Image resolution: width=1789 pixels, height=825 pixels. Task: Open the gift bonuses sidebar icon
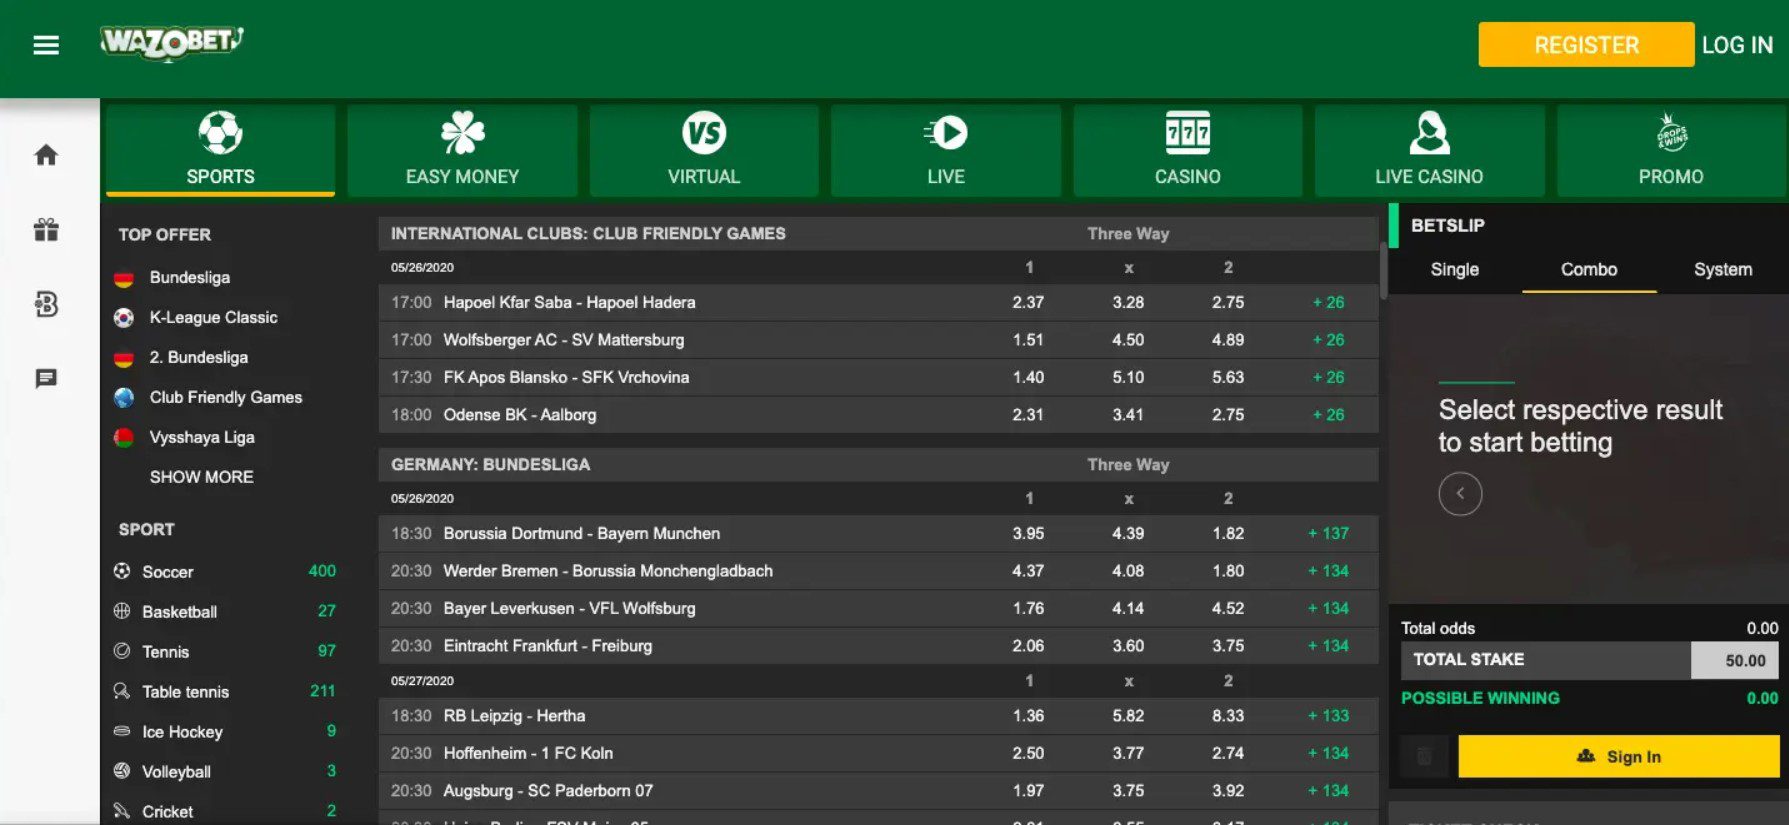click(x=46, y=230)
